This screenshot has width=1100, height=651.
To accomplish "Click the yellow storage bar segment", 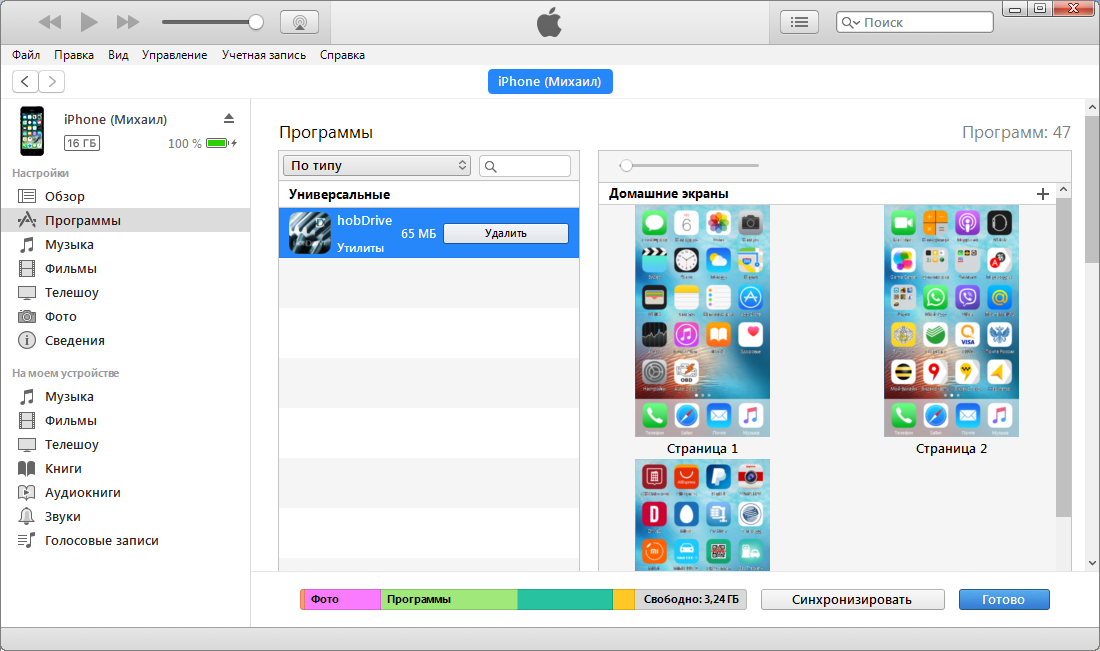I will click(624, 600).
